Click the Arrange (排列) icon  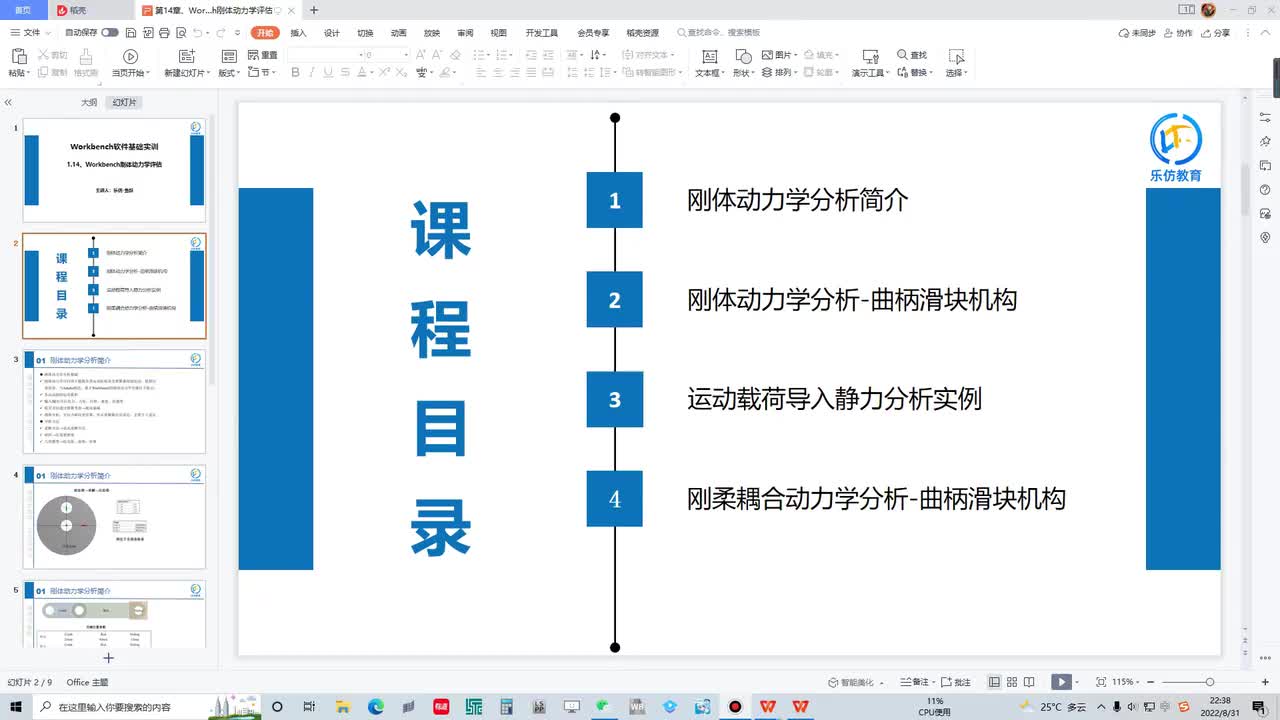pyautogui.click(x=767, y=72)
